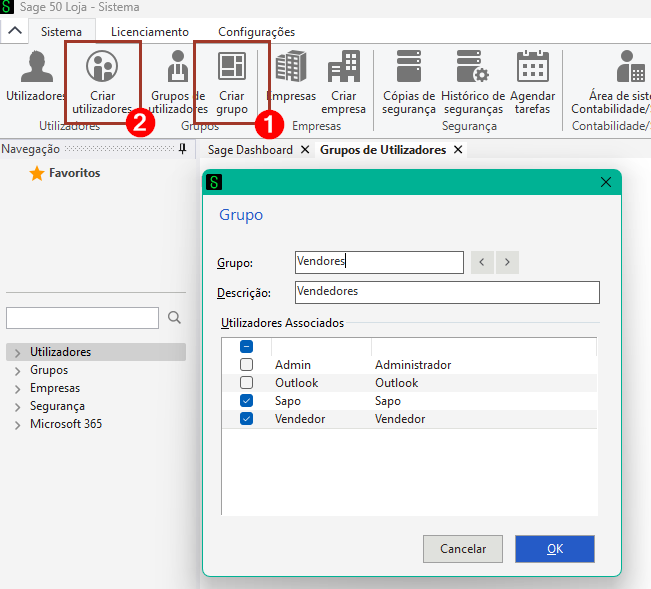Toggle the select-all users checkbox
The width and height of the screenshot is (651, 589).
[x=246, y=346]
